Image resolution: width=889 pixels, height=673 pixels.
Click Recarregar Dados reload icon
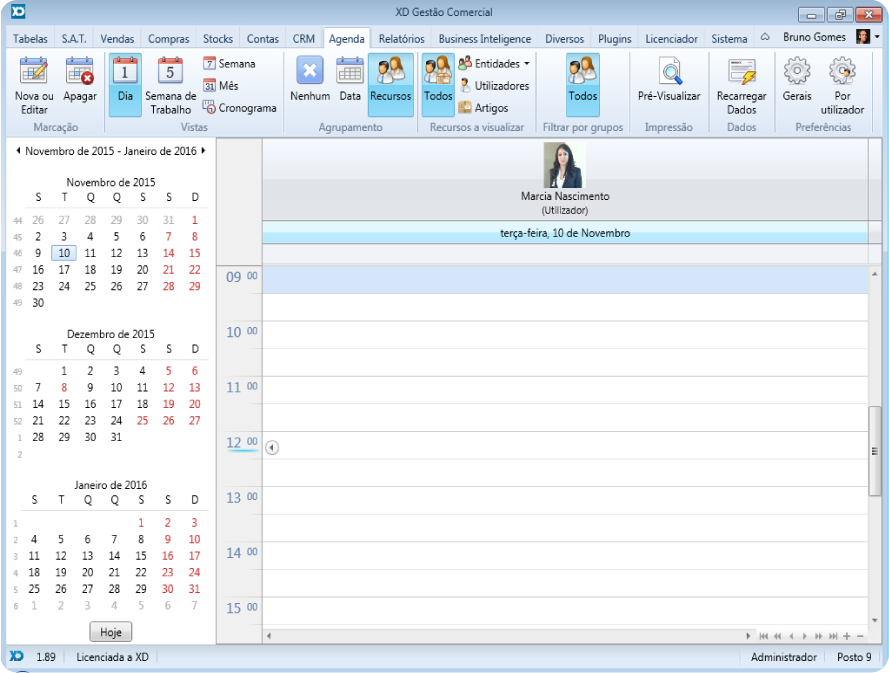pos(742,72)
